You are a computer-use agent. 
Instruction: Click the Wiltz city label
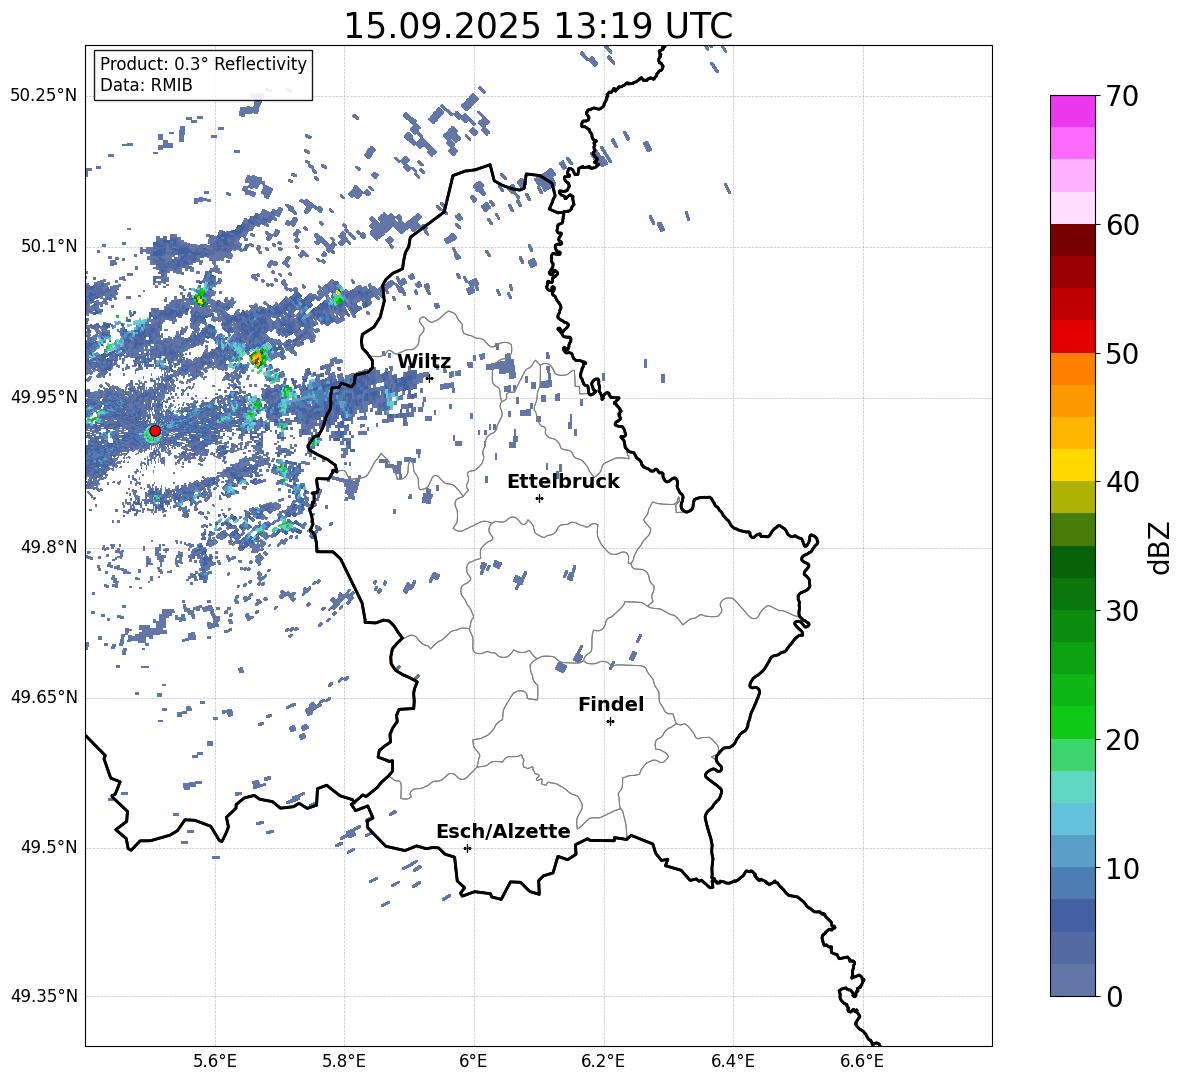(x=424, y=362)
